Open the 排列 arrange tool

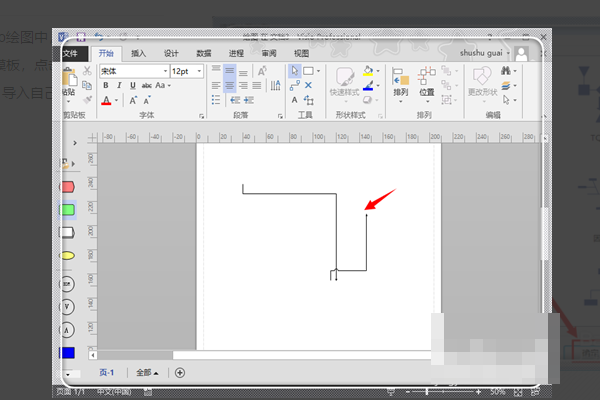[x=399, y=83]
